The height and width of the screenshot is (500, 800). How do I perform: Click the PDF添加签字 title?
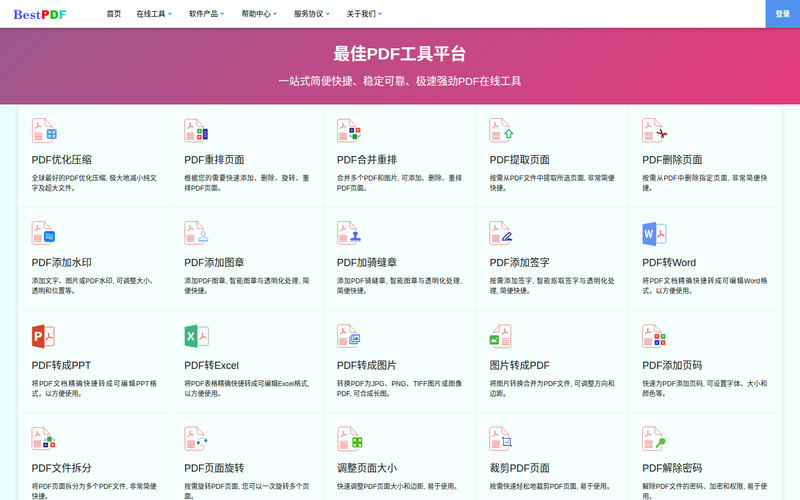tap(519, 263)
